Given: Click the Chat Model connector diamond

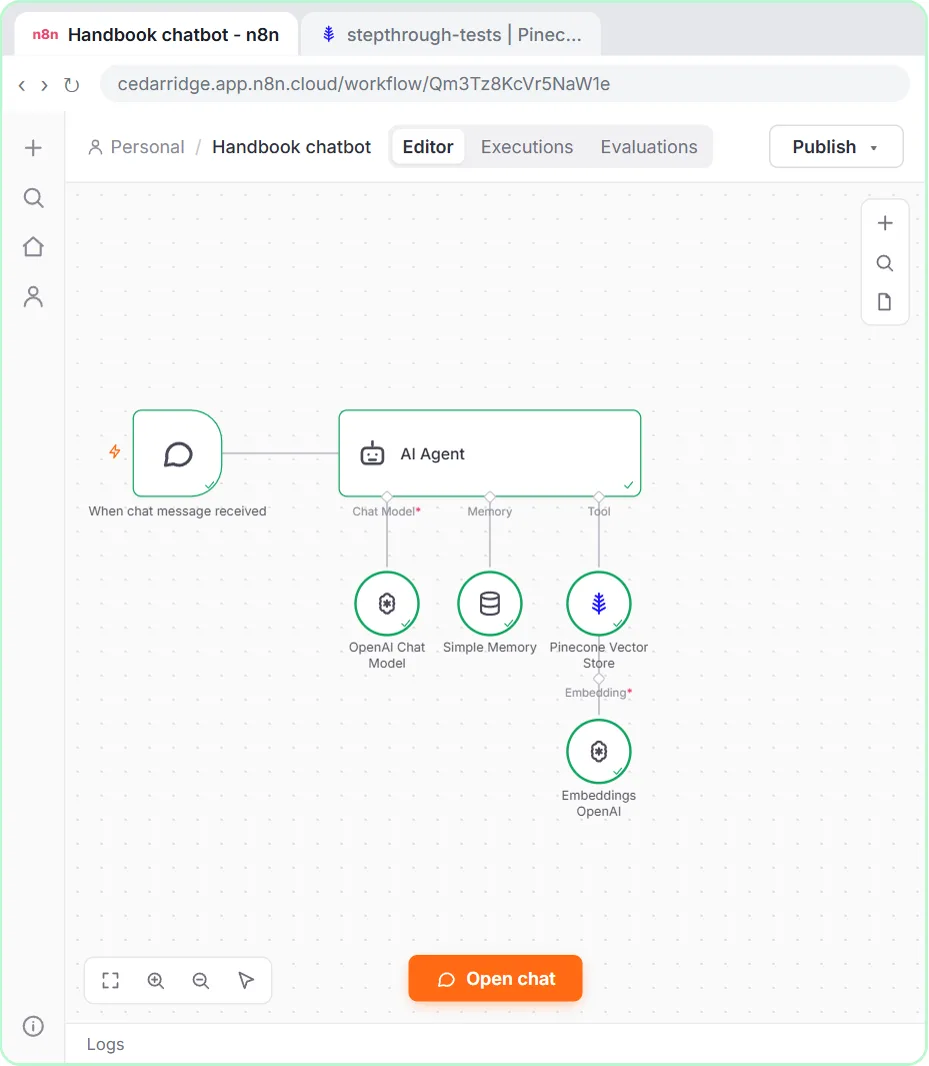Looking at the screenshot, I should 387,497.
